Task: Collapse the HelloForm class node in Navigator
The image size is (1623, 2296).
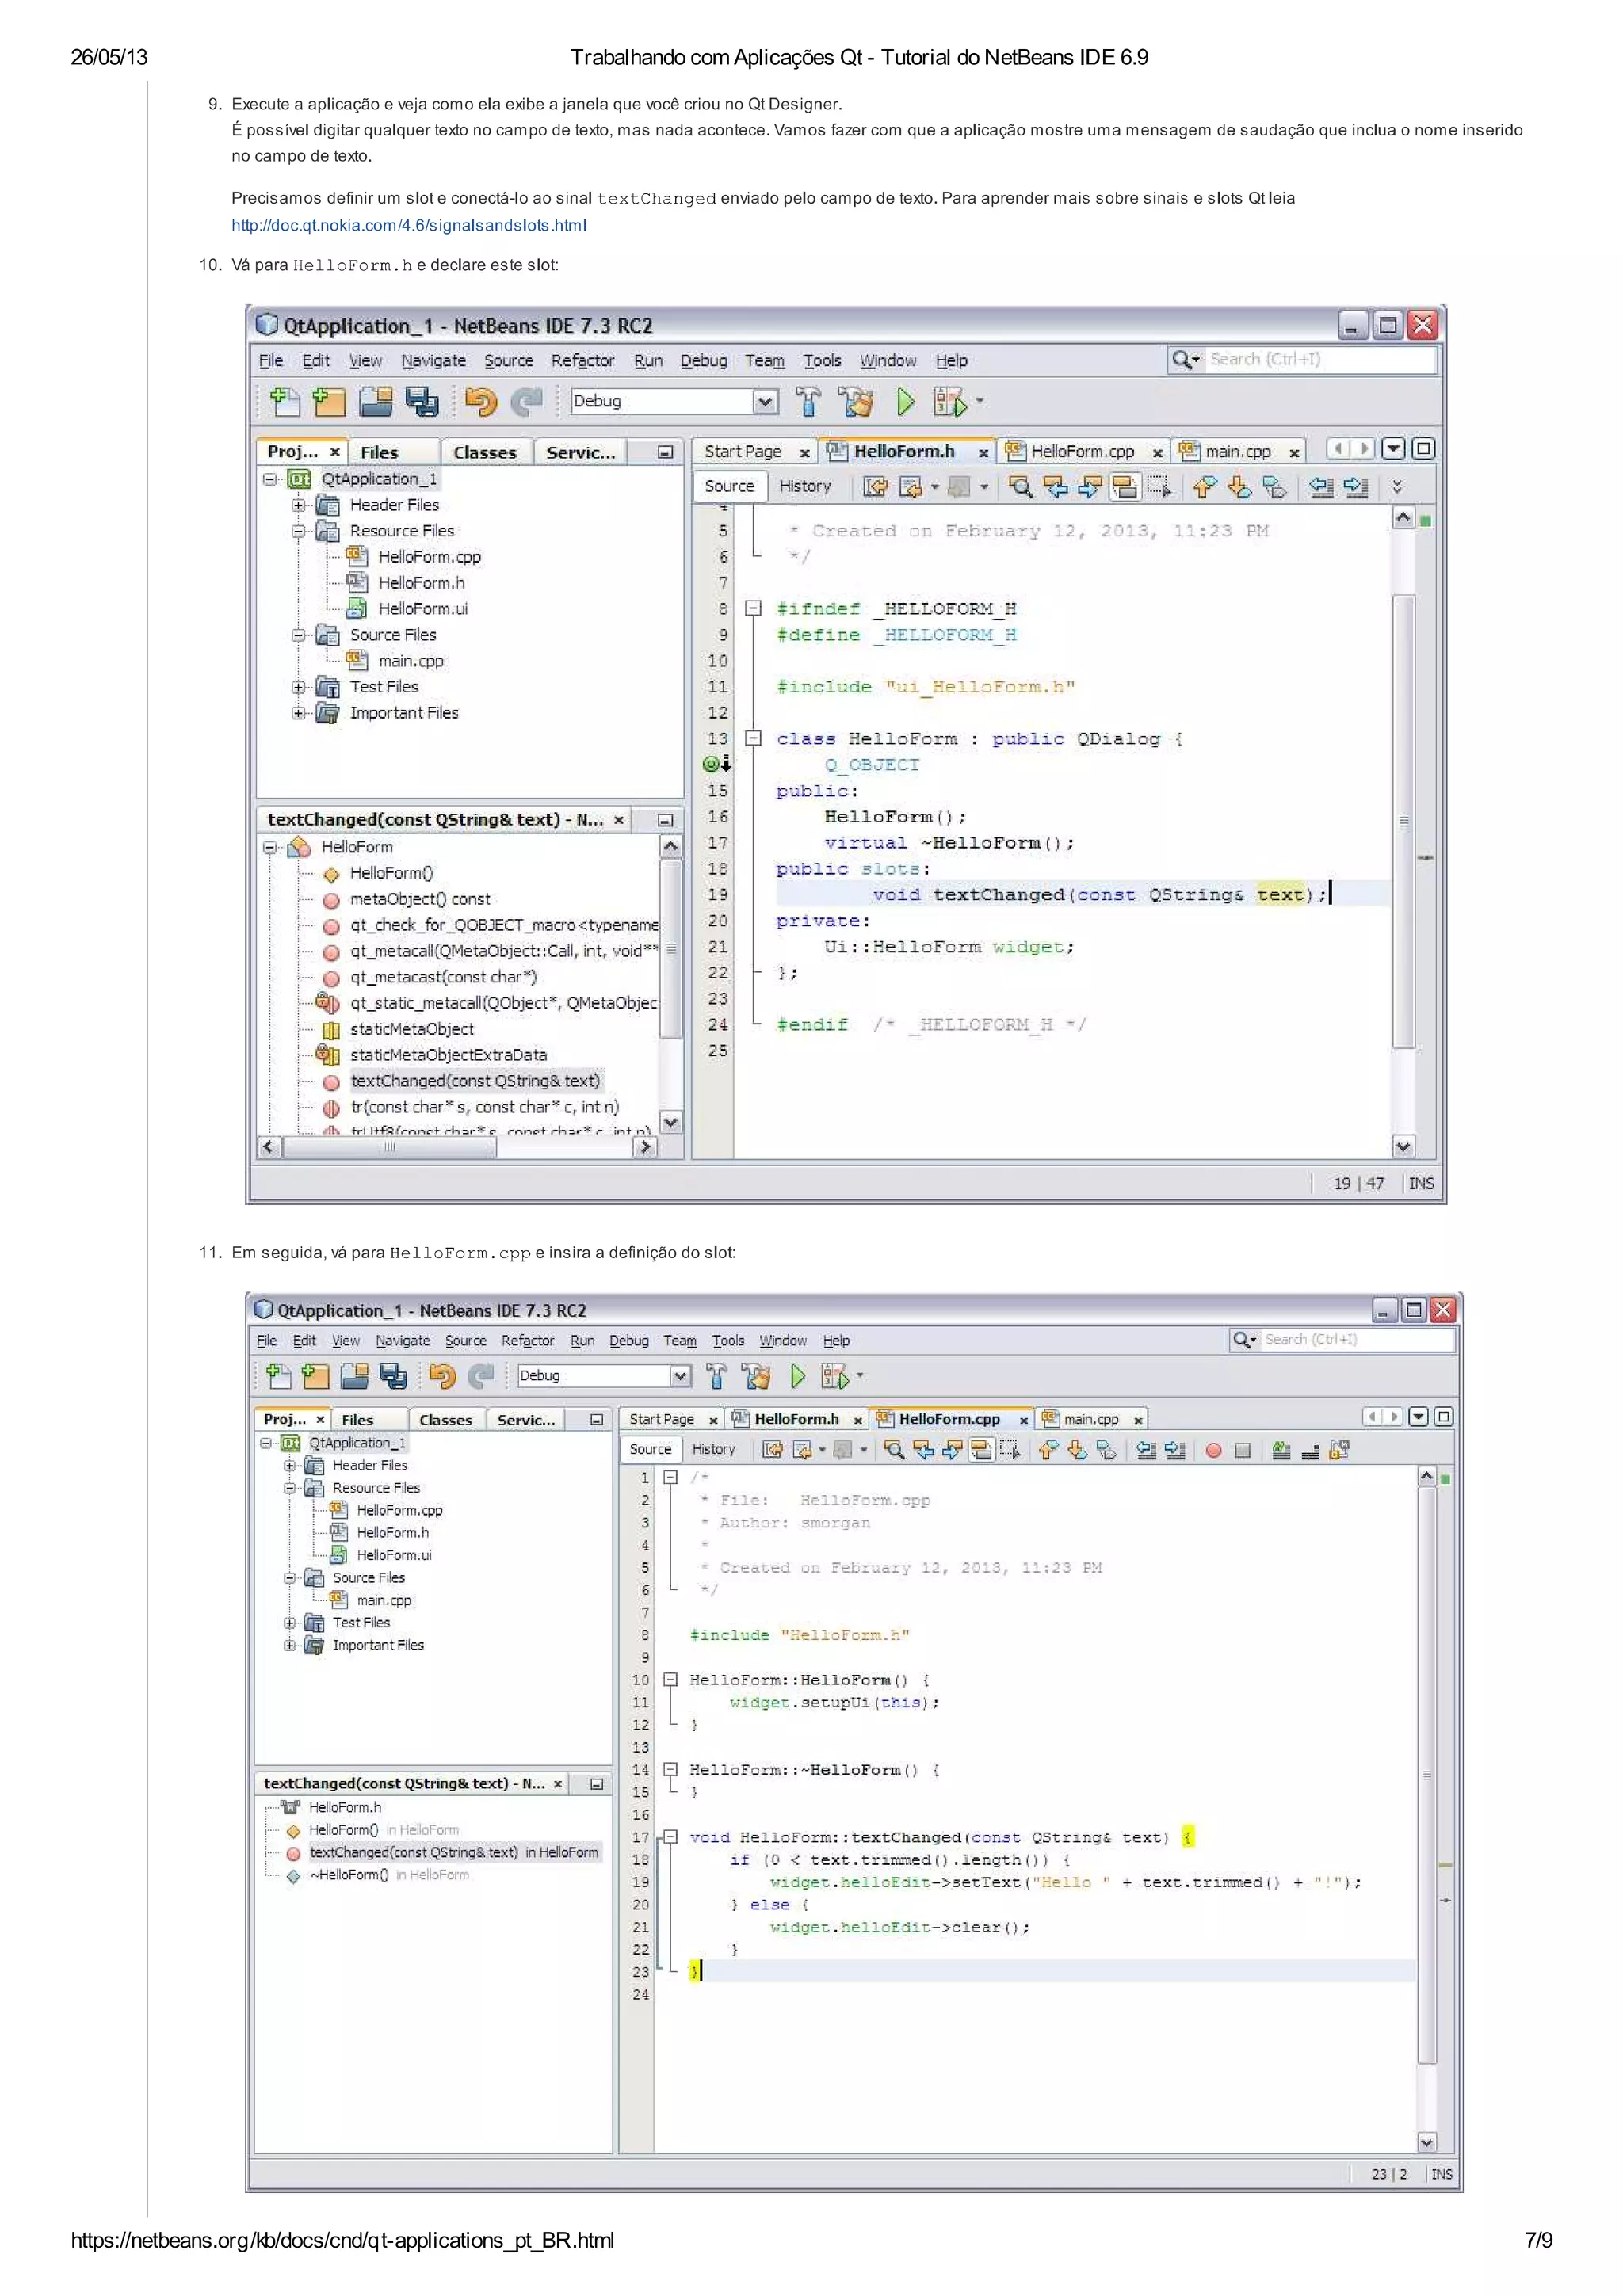Action: tap(270, 847)
